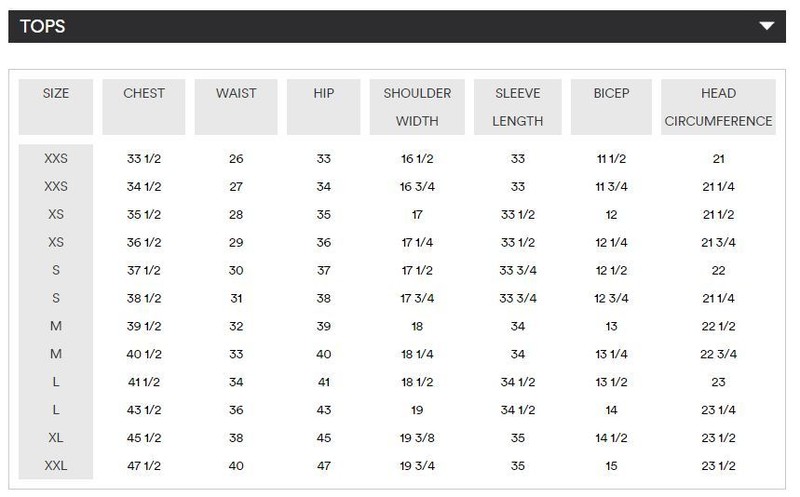Click the HEAD CIRCUMFERENCE column header

[718, 107]
